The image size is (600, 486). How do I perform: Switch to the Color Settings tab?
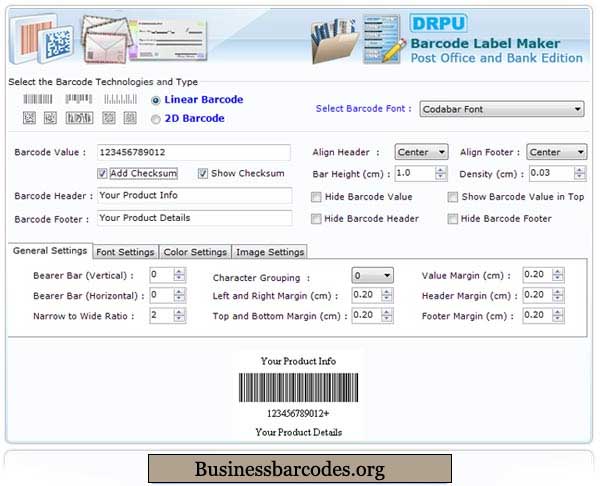click(x=195, y=252)
